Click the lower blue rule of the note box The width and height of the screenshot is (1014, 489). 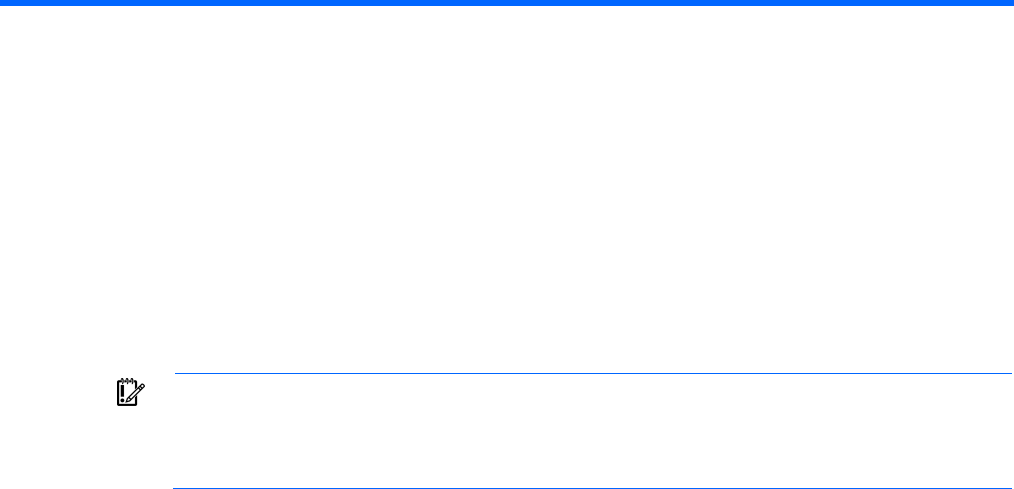[592, 488]
